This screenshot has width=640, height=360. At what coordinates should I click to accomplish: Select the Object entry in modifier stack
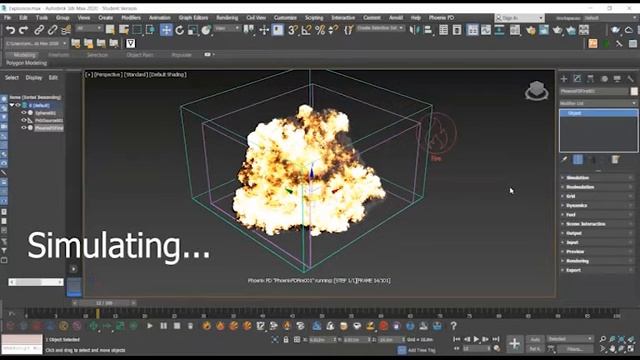[x=598, y=113]
